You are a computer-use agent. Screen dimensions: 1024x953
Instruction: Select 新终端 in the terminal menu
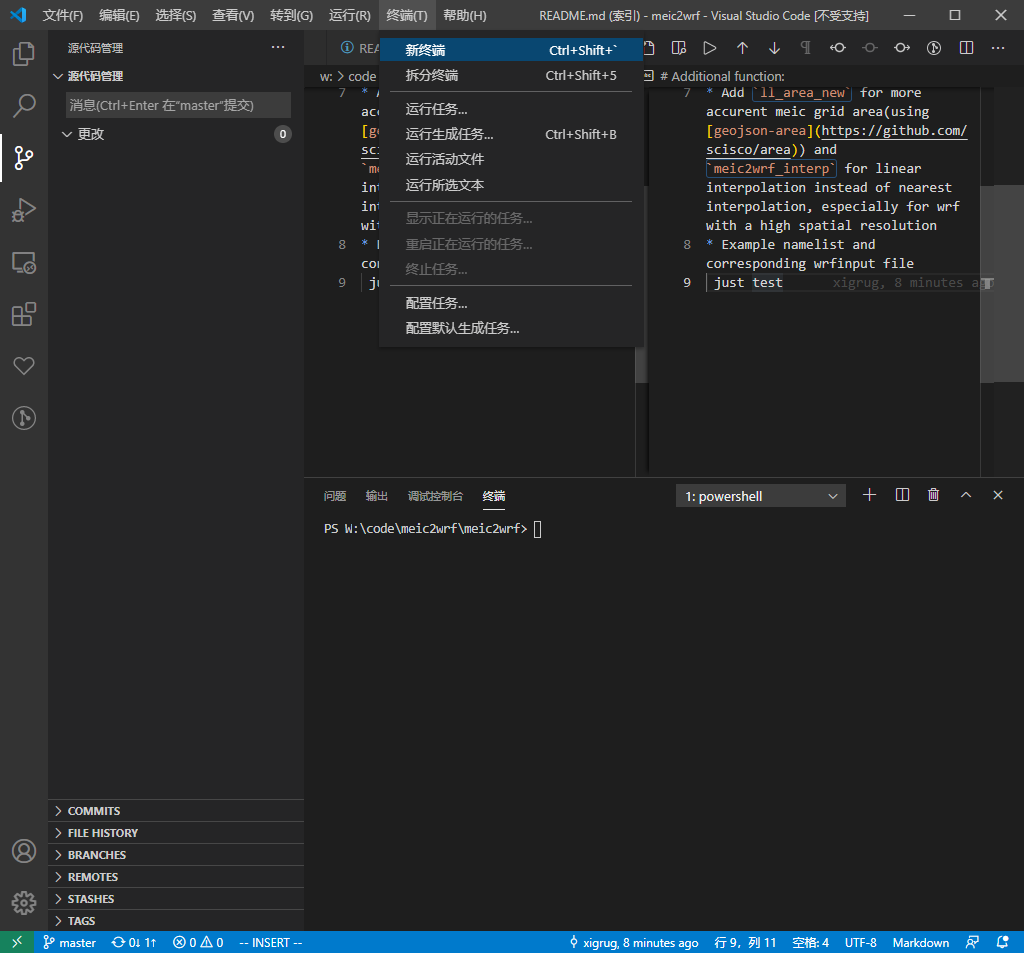[x=511, y=50]
